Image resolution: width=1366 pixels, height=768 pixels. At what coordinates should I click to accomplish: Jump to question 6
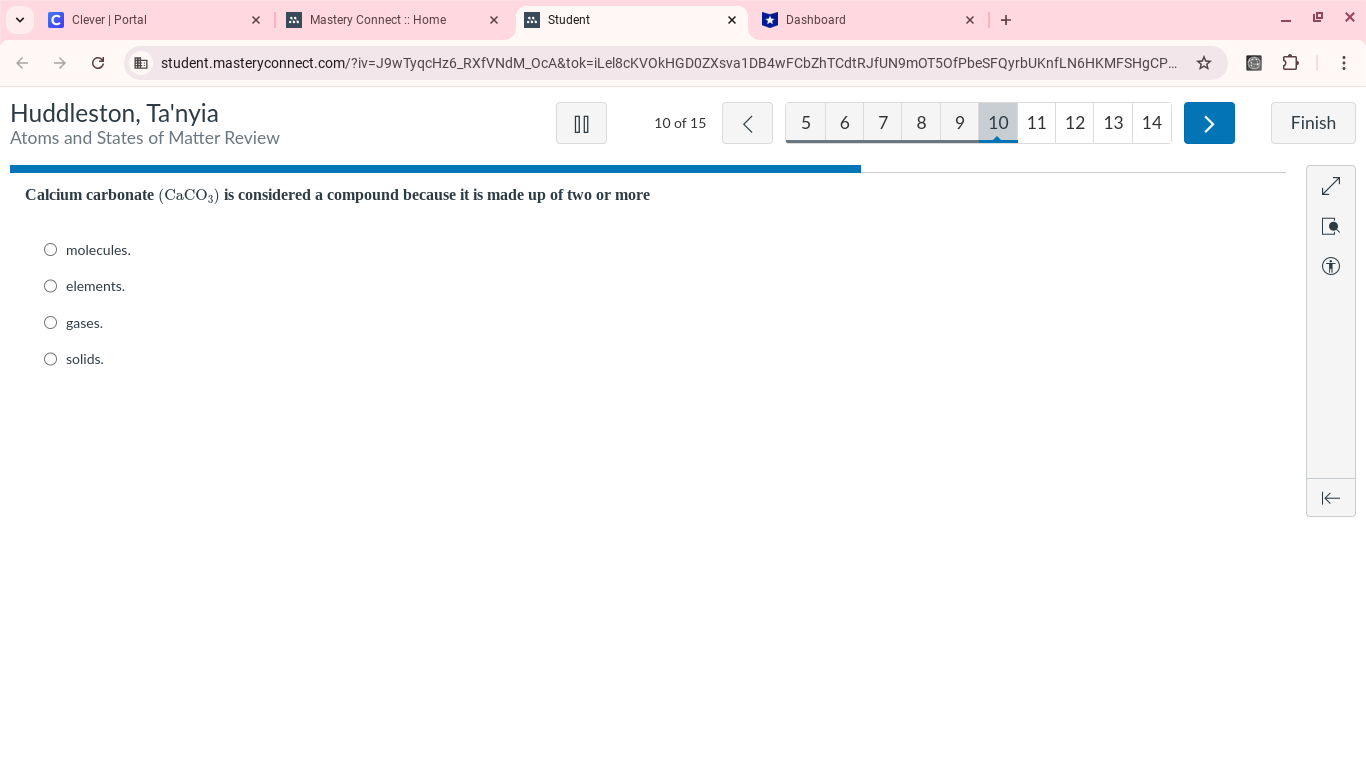[845, 123]
